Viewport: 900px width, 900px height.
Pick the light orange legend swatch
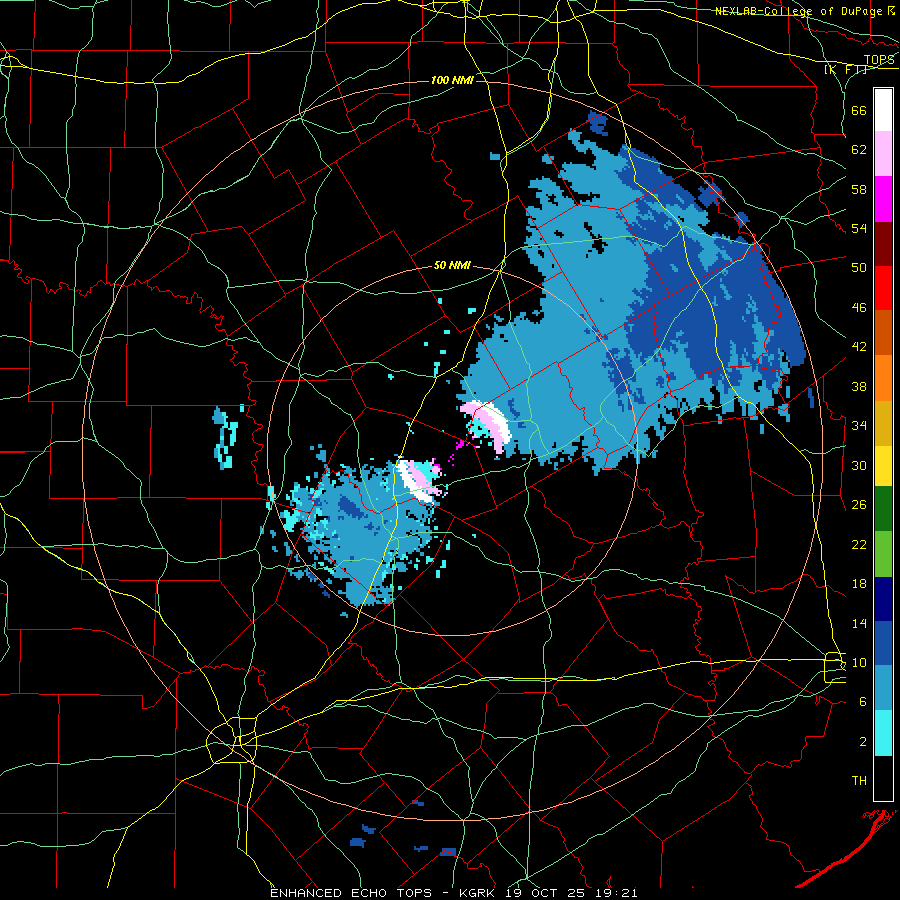coord(883,378)
